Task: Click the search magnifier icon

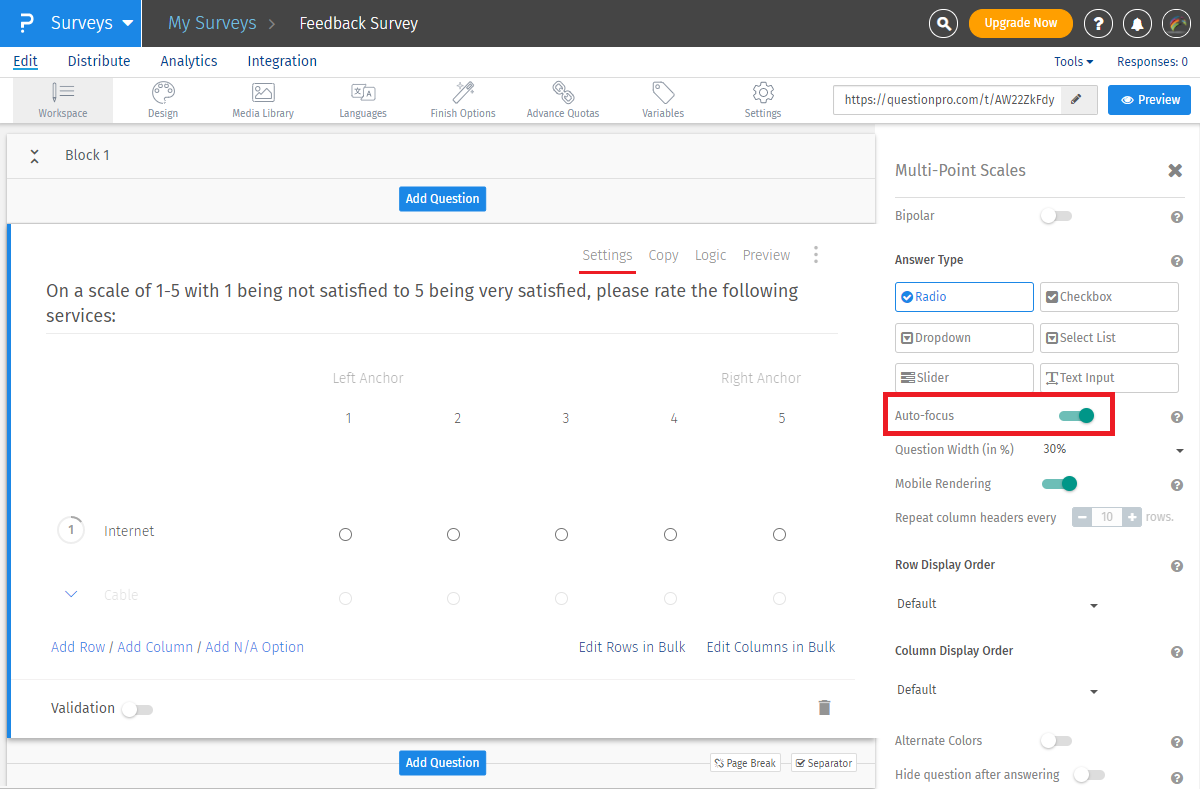Action: (942, 23)
